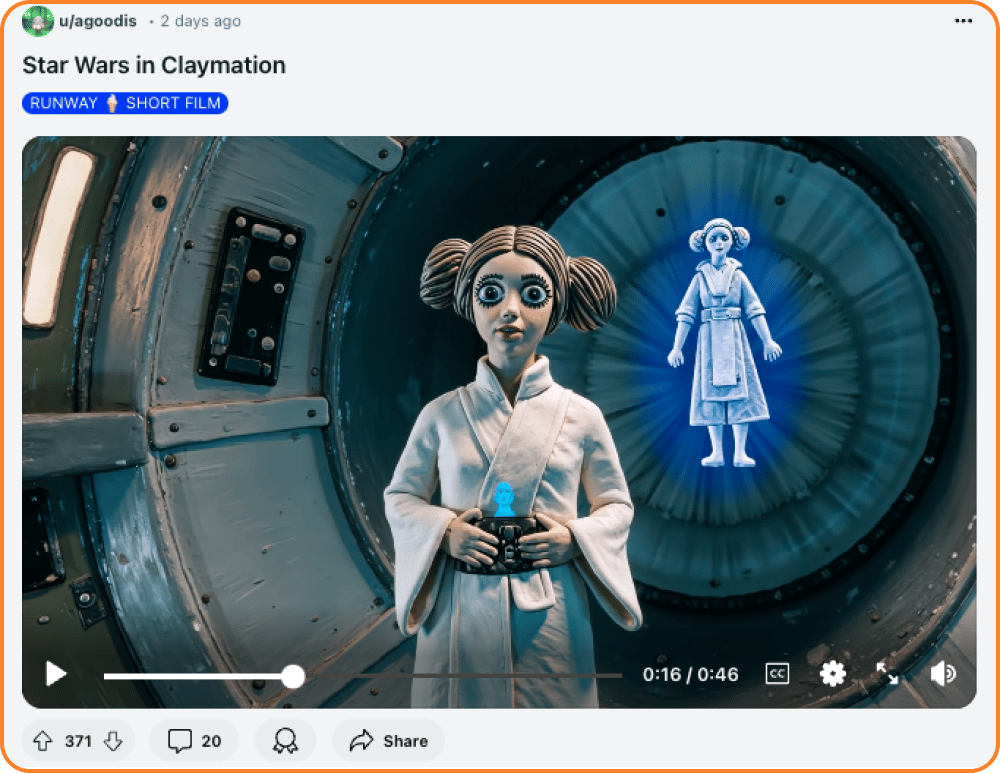The image size is (1000, 774).
Task: Share the post
Action: click(388, 741)
